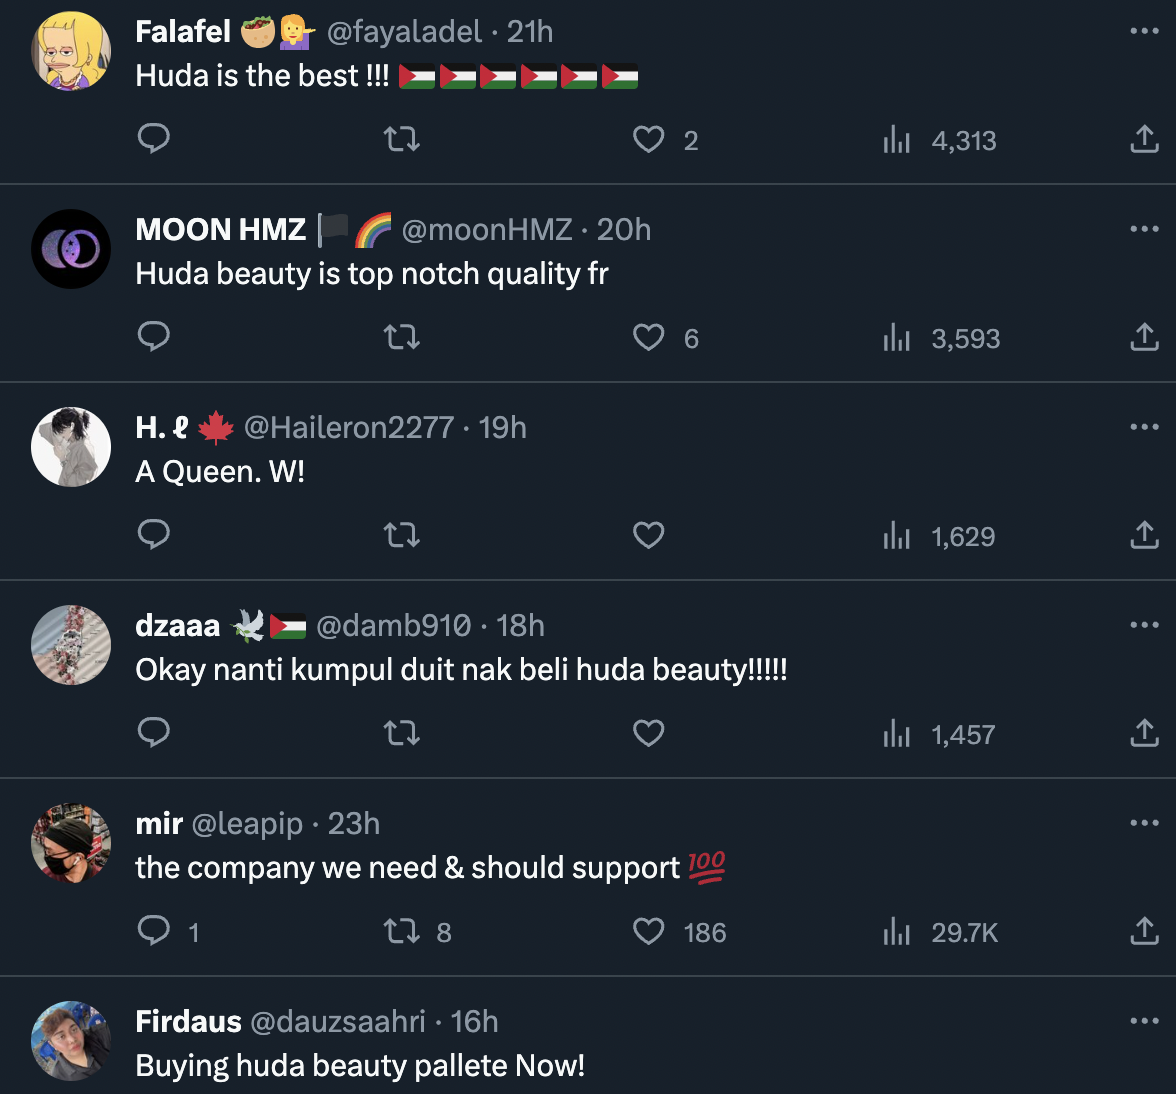The image size is (1176, 1094).
Task: Like mir's tweet with 186 likes
Action: pos(649,932)
